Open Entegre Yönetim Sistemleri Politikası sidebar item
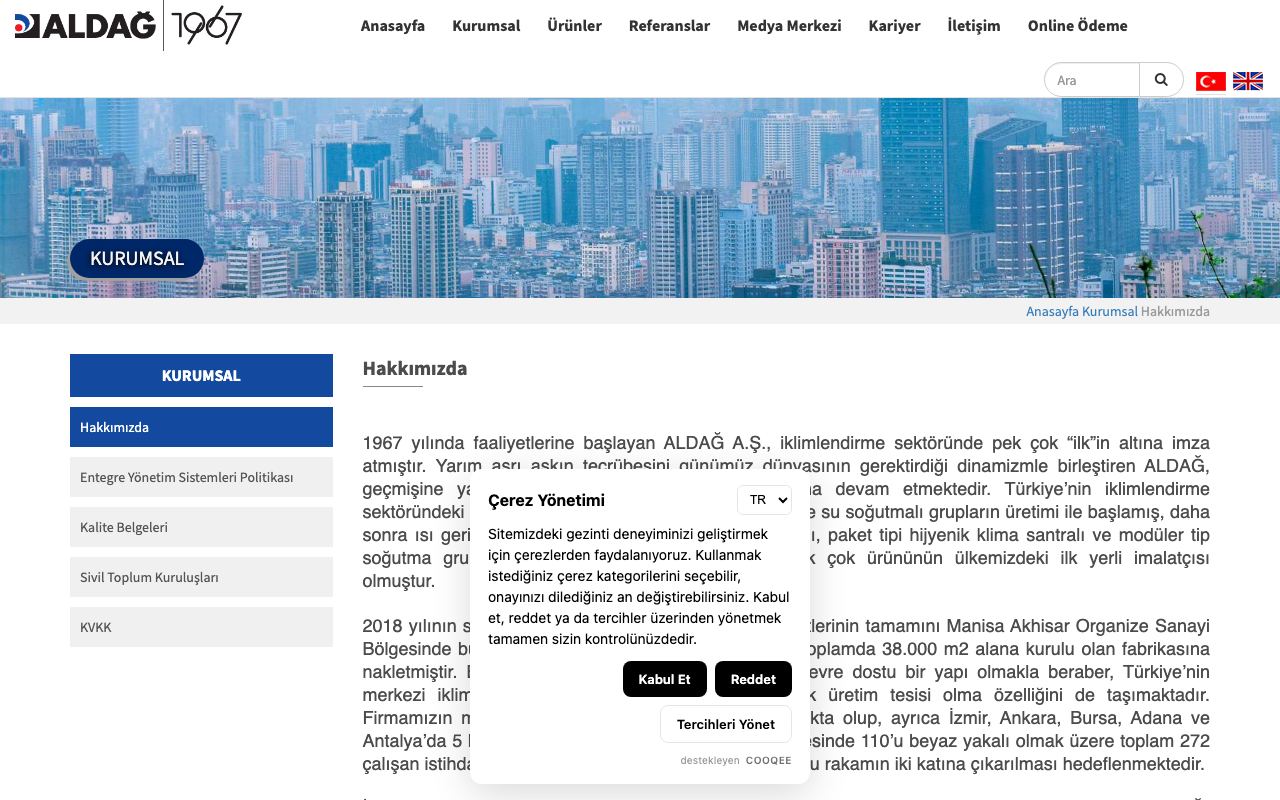 pos(201,477)
